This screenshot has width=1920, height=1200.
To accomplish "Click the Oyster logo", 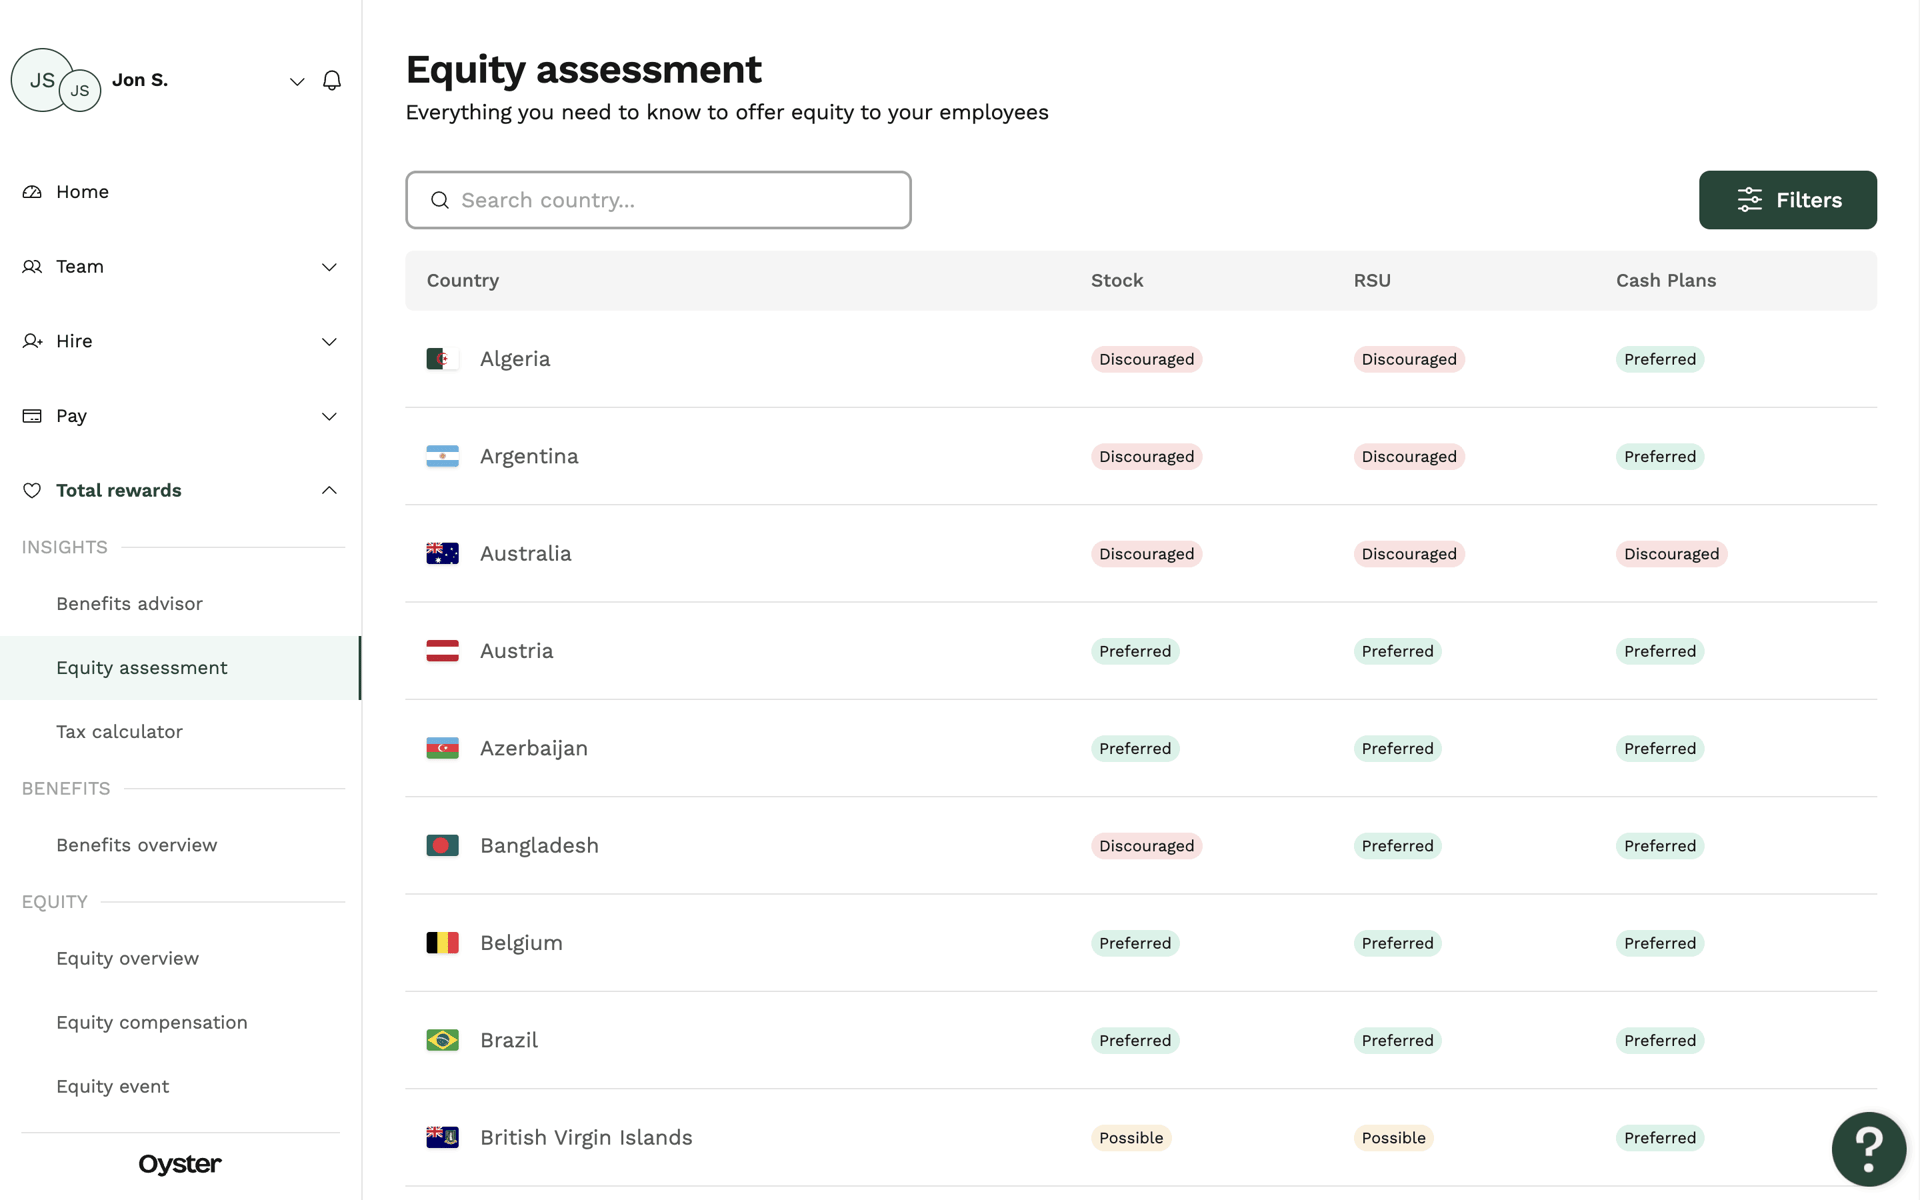I will pos(180,1164).
